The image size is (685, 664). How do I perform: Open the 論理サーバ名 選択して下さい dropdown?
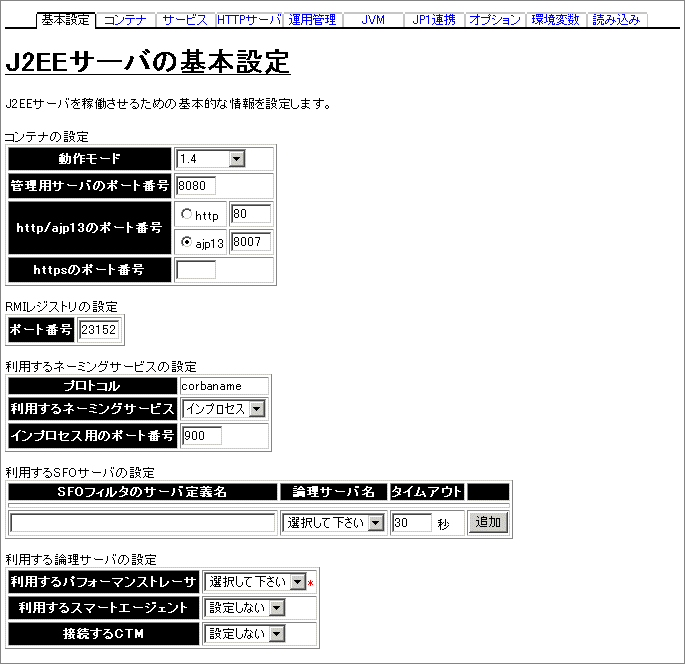click(x=334, y=523)
